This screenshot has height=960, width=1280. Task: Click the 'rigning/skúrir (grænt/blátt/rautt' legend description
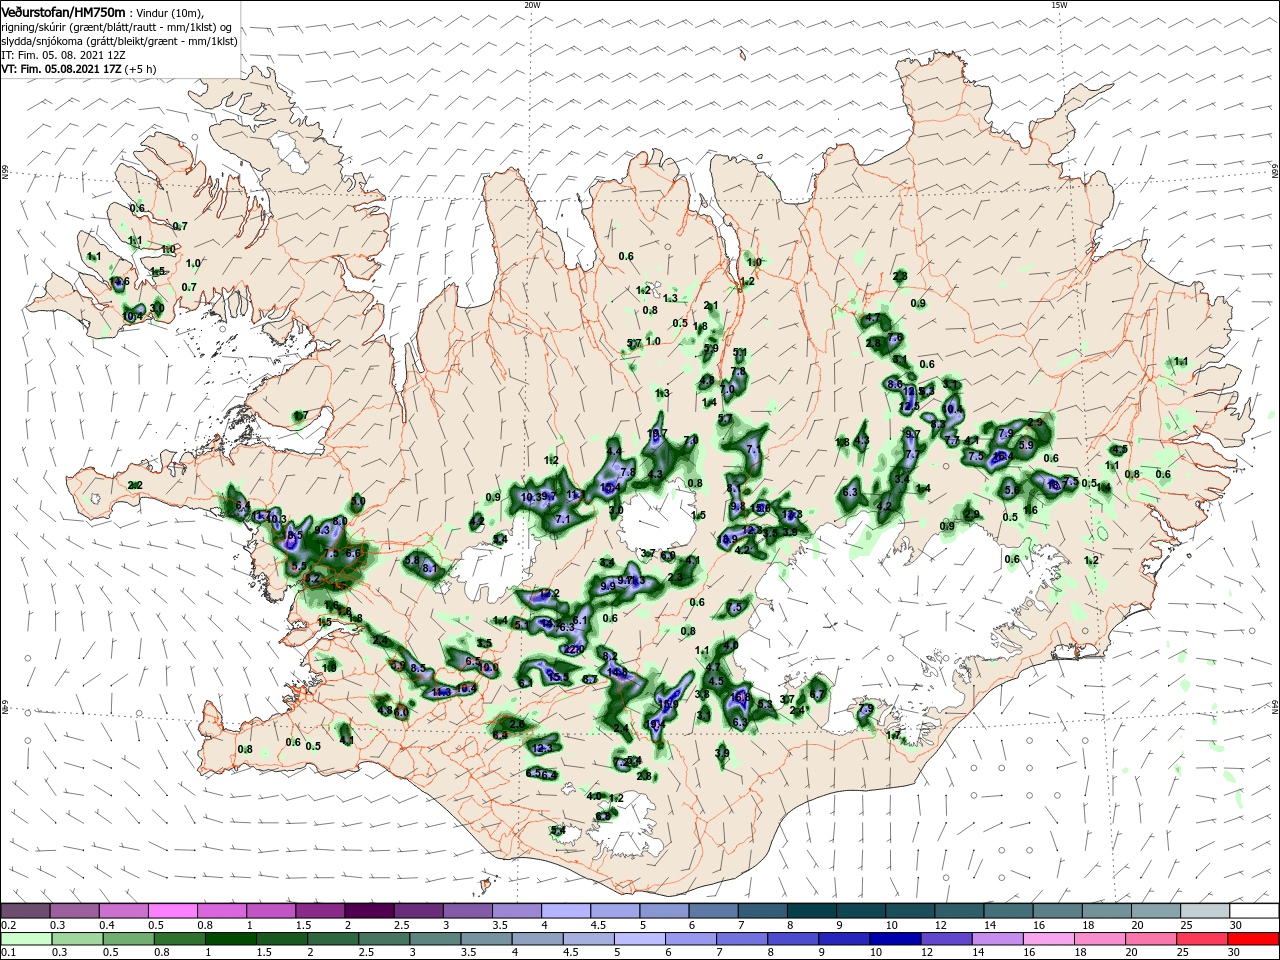click(x=118, y=27)
